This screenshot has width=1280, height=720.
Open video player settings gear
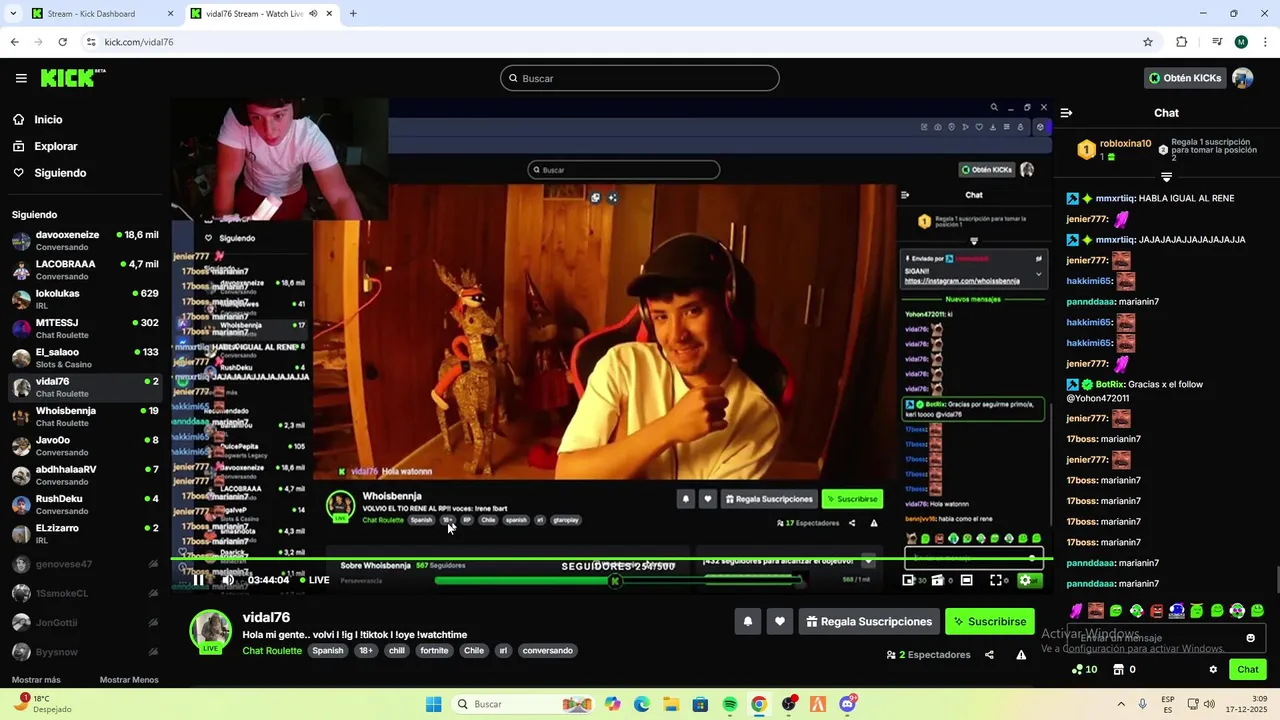1025,580
